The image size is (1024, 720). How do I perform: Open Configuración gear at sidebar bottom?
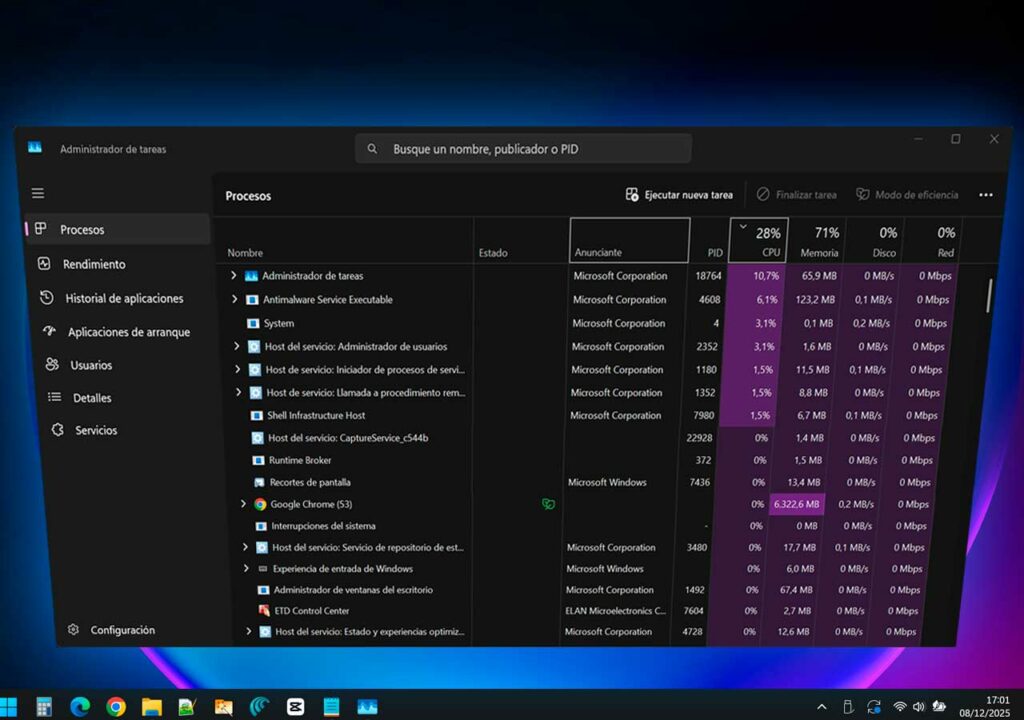122,630
